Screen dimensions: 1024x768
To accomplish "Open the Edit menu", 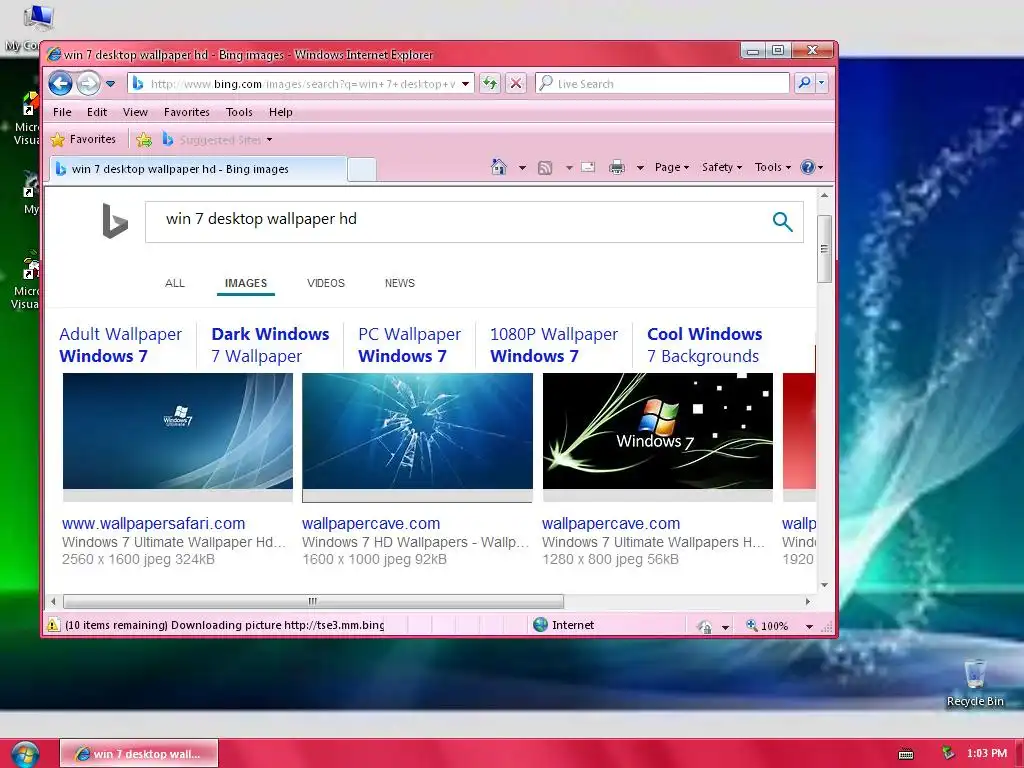I will tap(97, 112).
